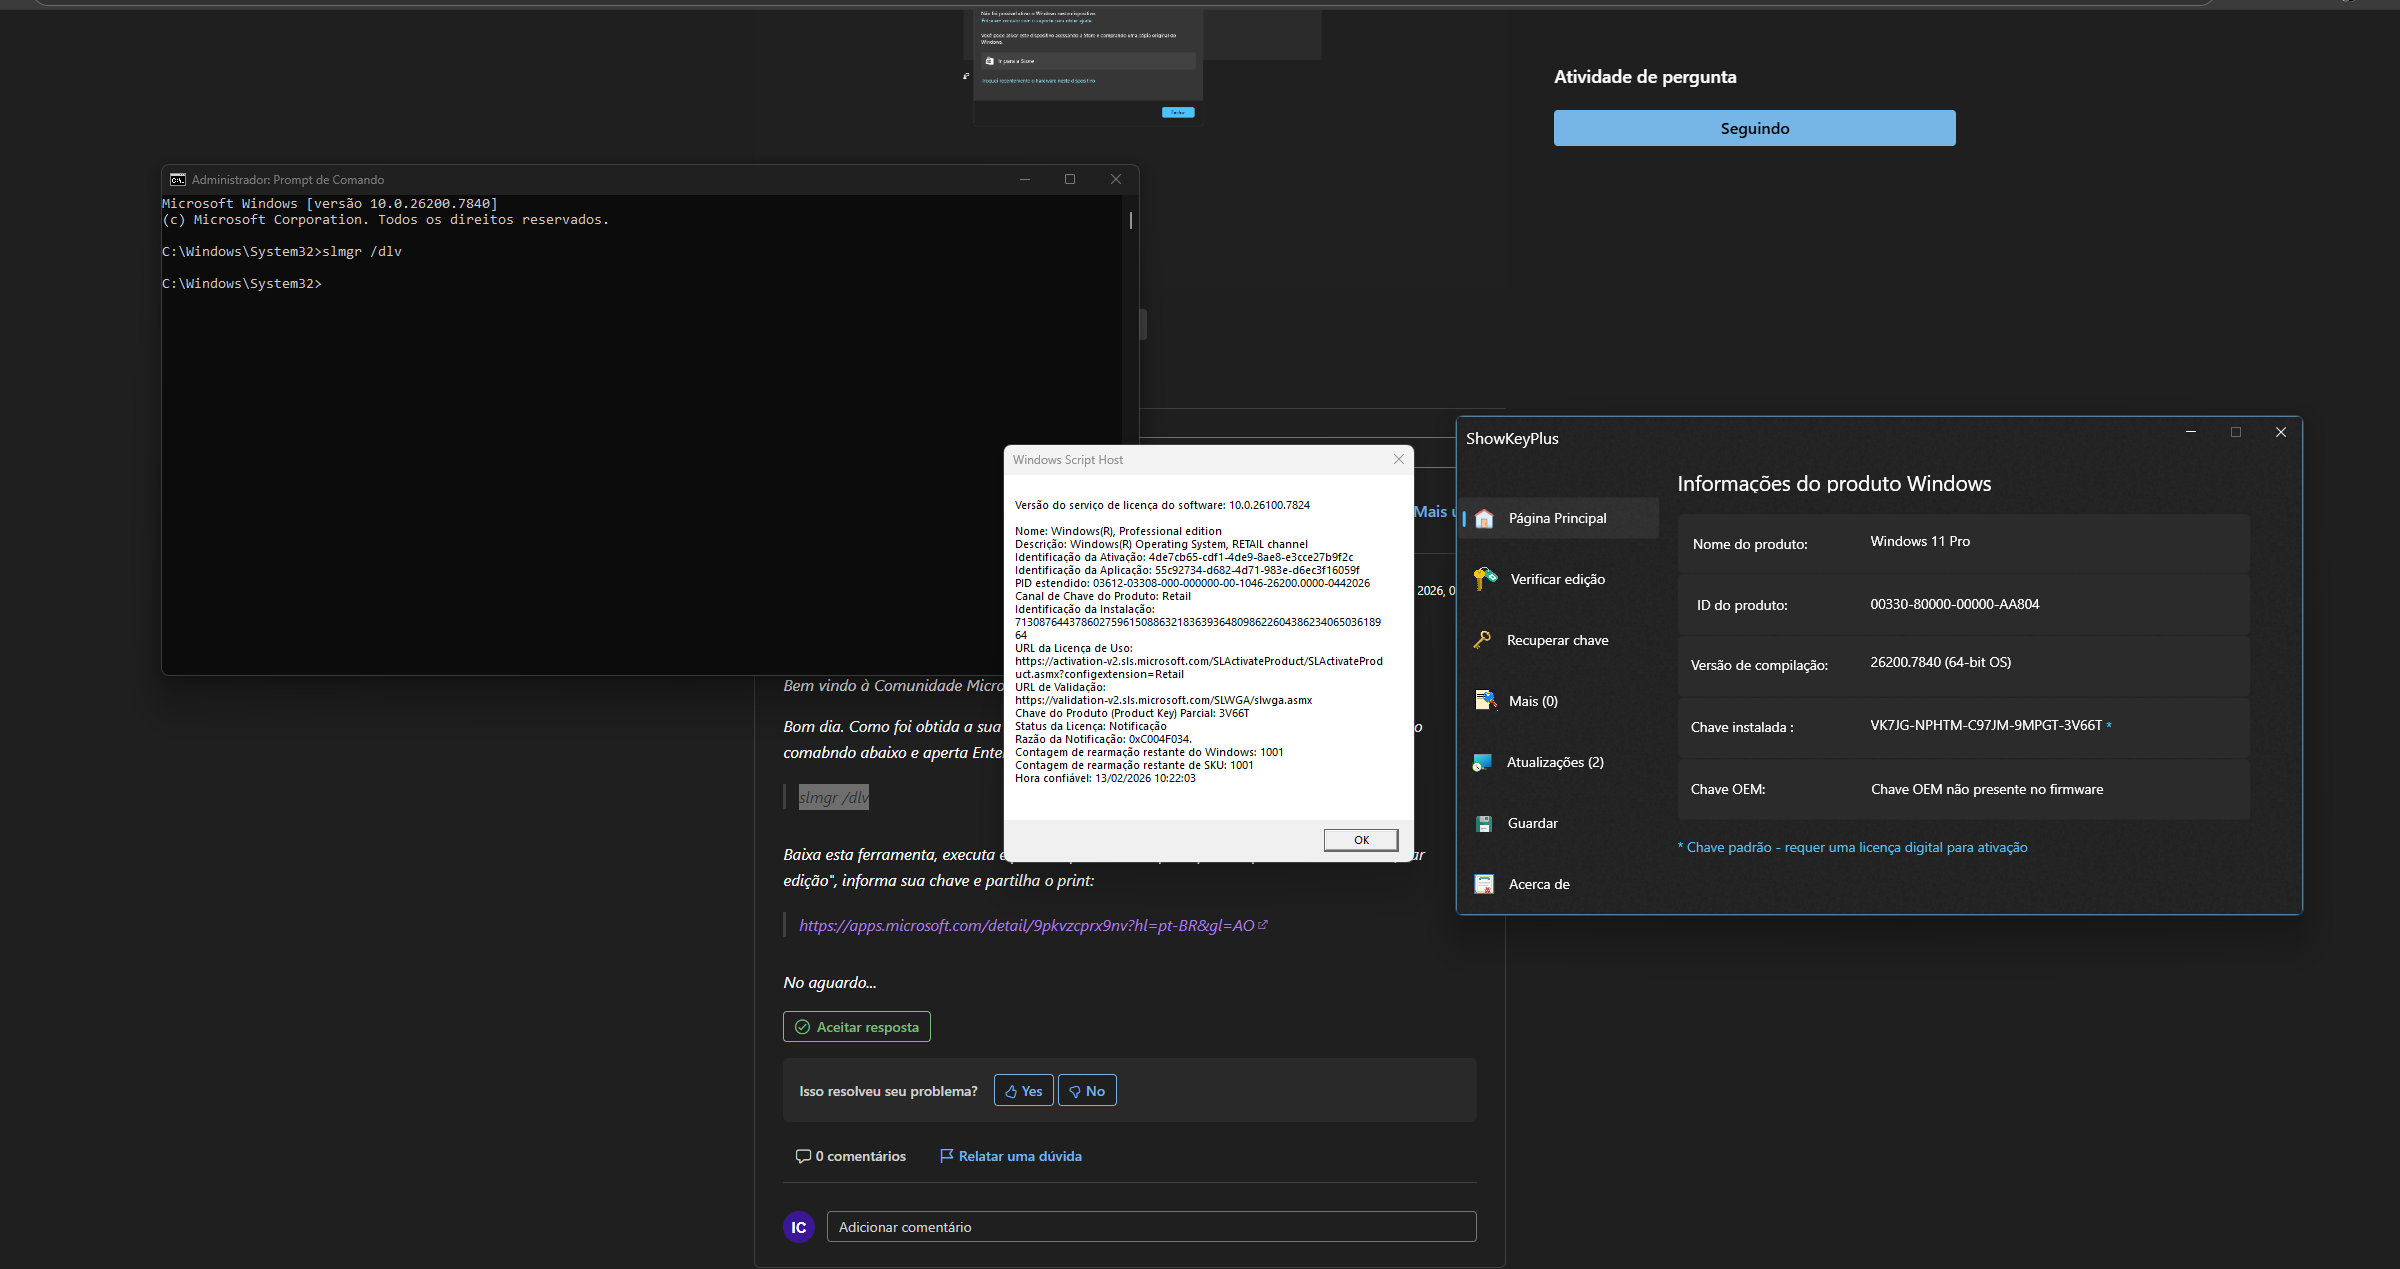Image resolution: width=2400 pixels, height=1269 pixels.
Task: Click the Atualizações (2) icon
Action: pyautogui.click(x=1483, y=762)
